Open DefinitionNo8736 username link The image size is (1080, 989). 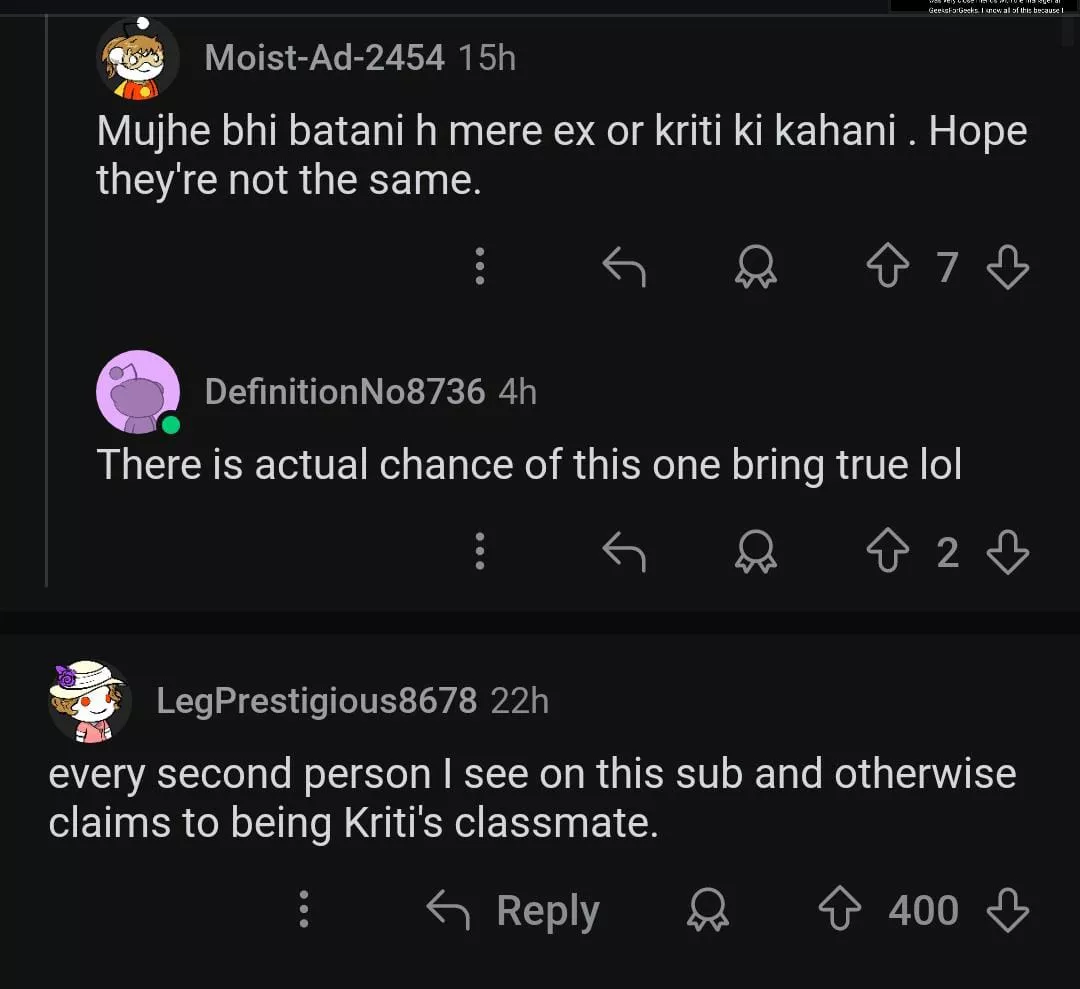pyautogui.click(x=344, y=392)
